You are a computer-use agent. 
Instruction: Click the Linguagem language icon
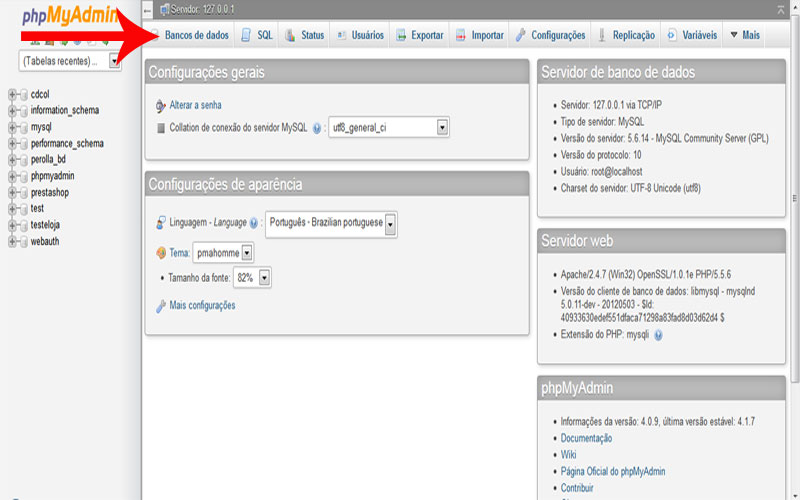coord(161,222)
